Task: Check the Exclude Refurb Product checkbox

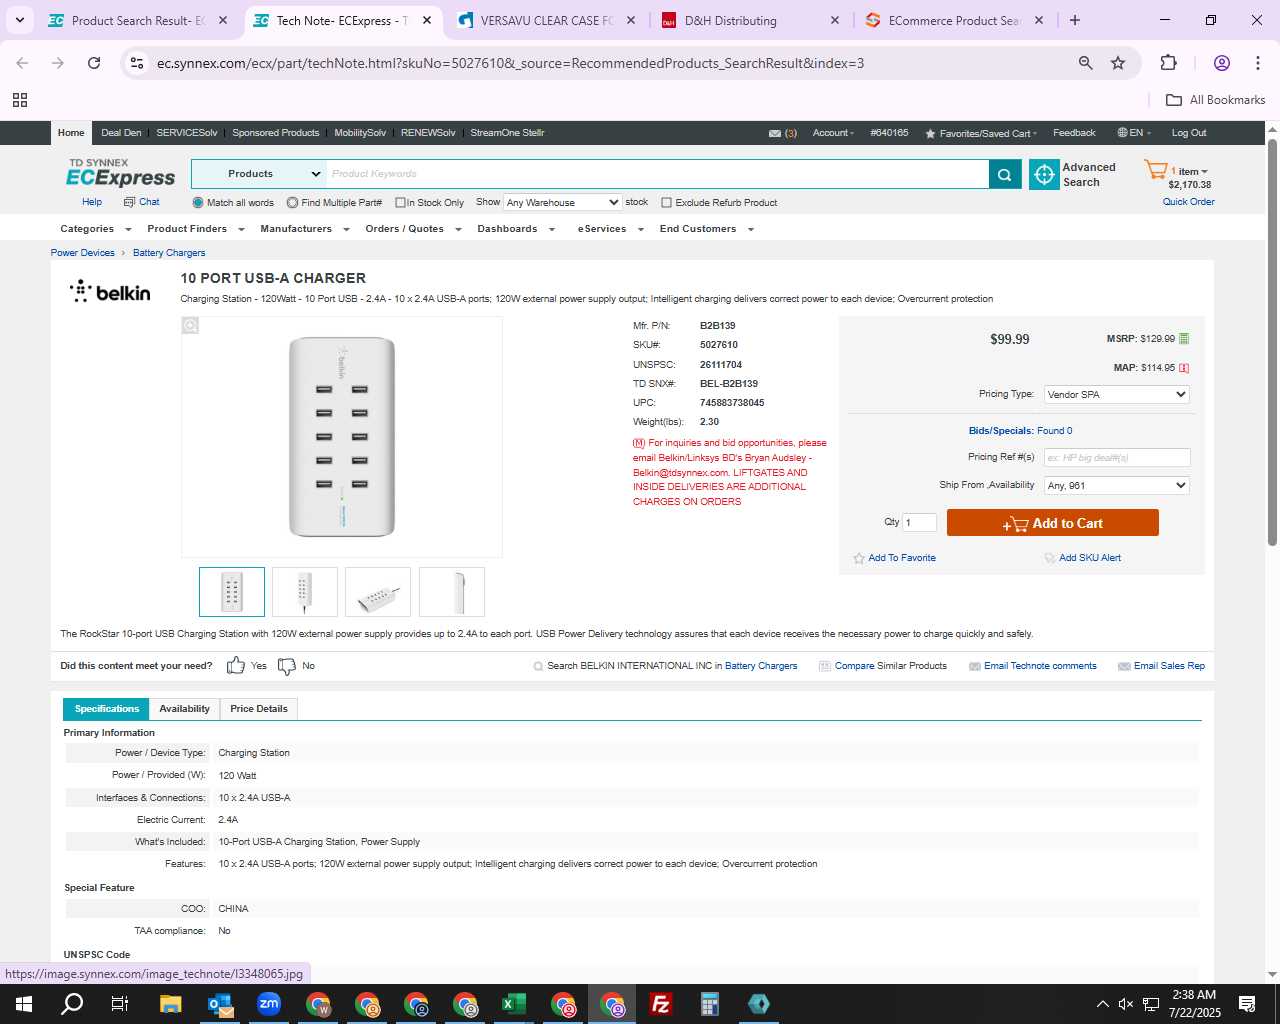Action: (666, 203)
